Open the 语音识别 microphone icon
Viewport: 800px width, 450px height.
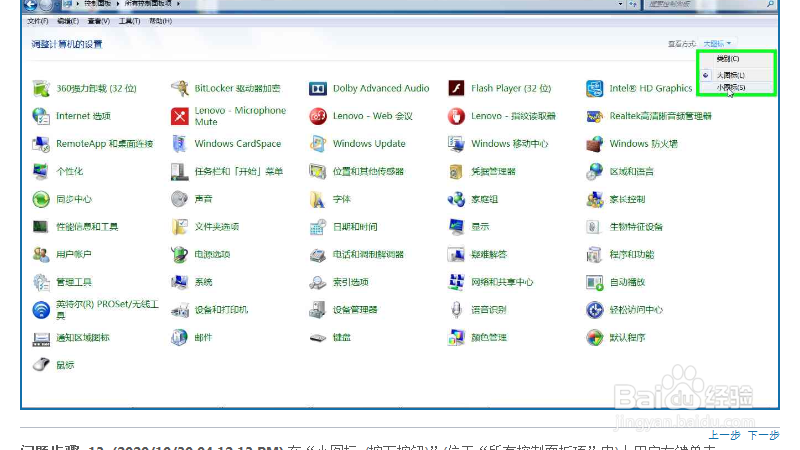(x=456, y=310)
